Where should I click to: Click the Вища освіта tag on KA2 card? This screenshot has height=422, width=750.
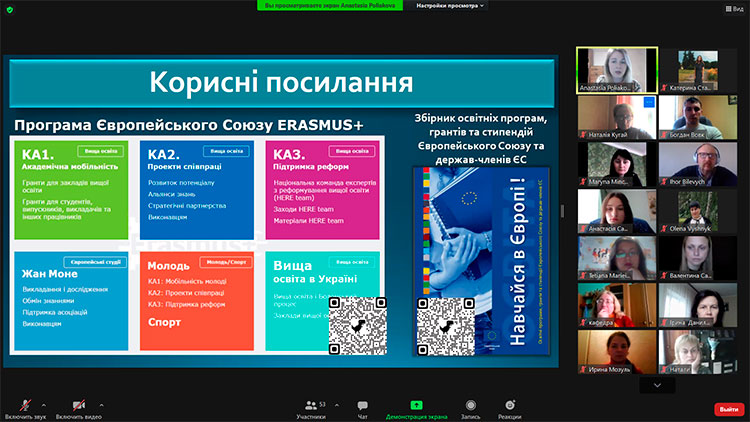(x=226, y=151)
